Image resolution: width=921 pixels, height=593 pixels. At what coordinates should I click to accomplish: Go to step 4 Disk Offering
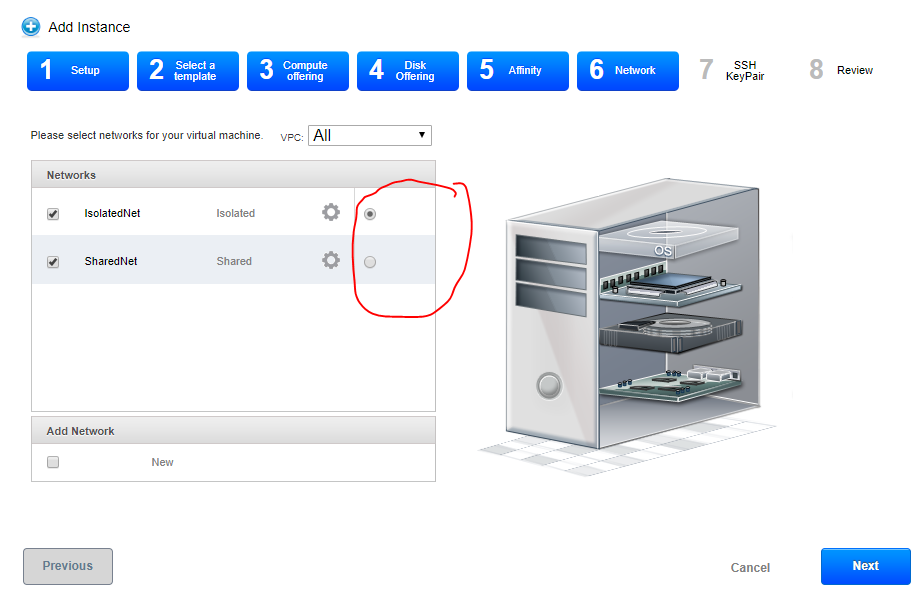click(x=408, y=71)
